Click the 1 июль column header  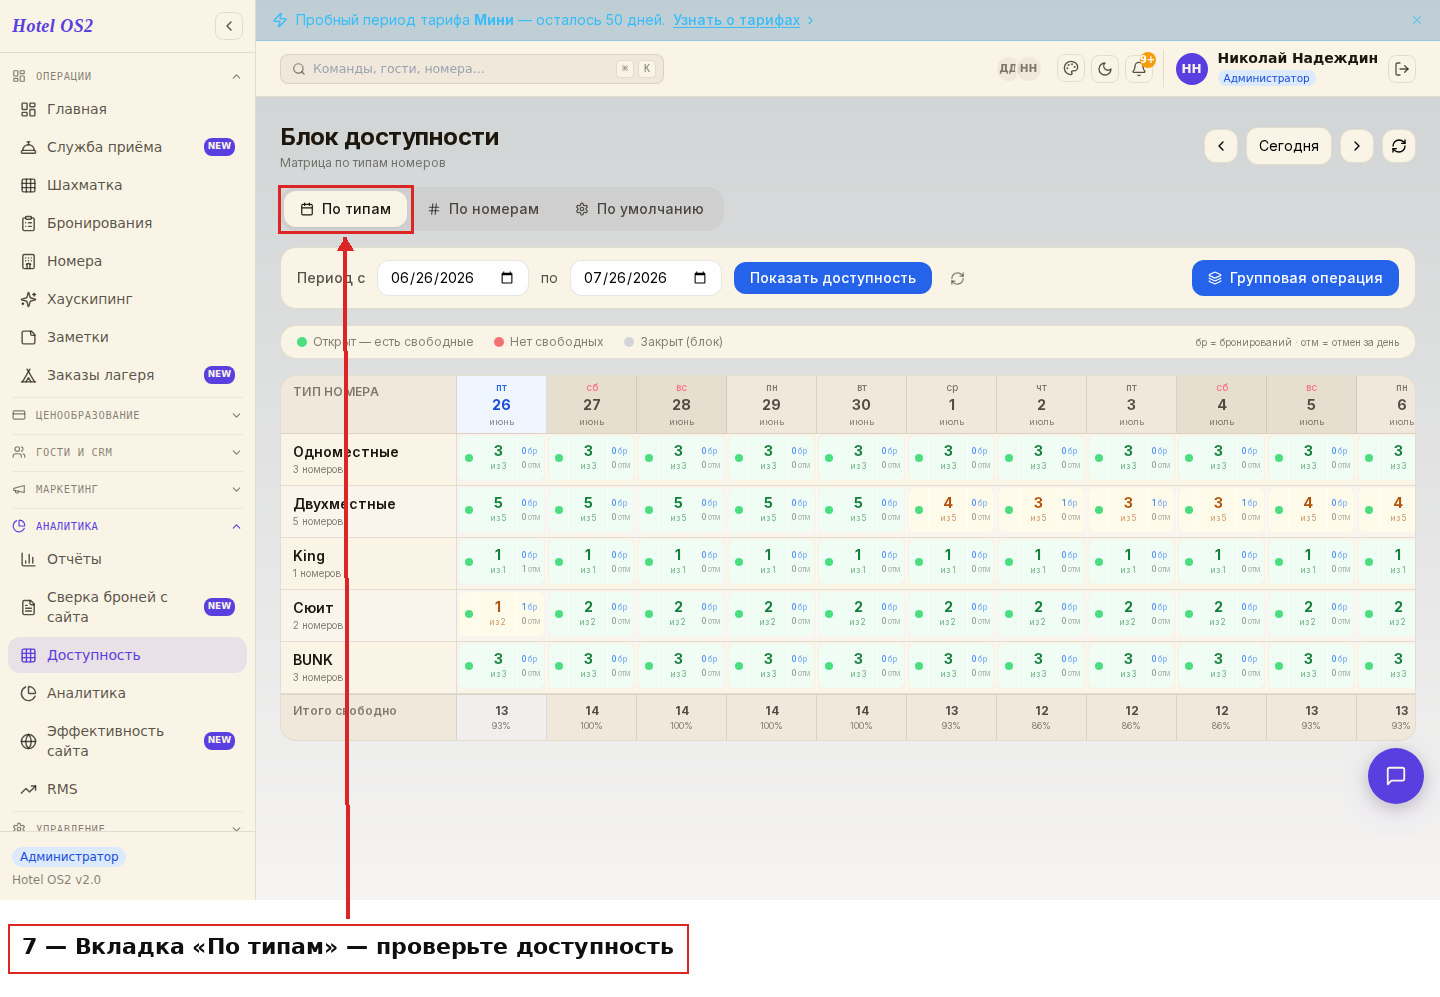pyautogui.click(x=952, y=404)
